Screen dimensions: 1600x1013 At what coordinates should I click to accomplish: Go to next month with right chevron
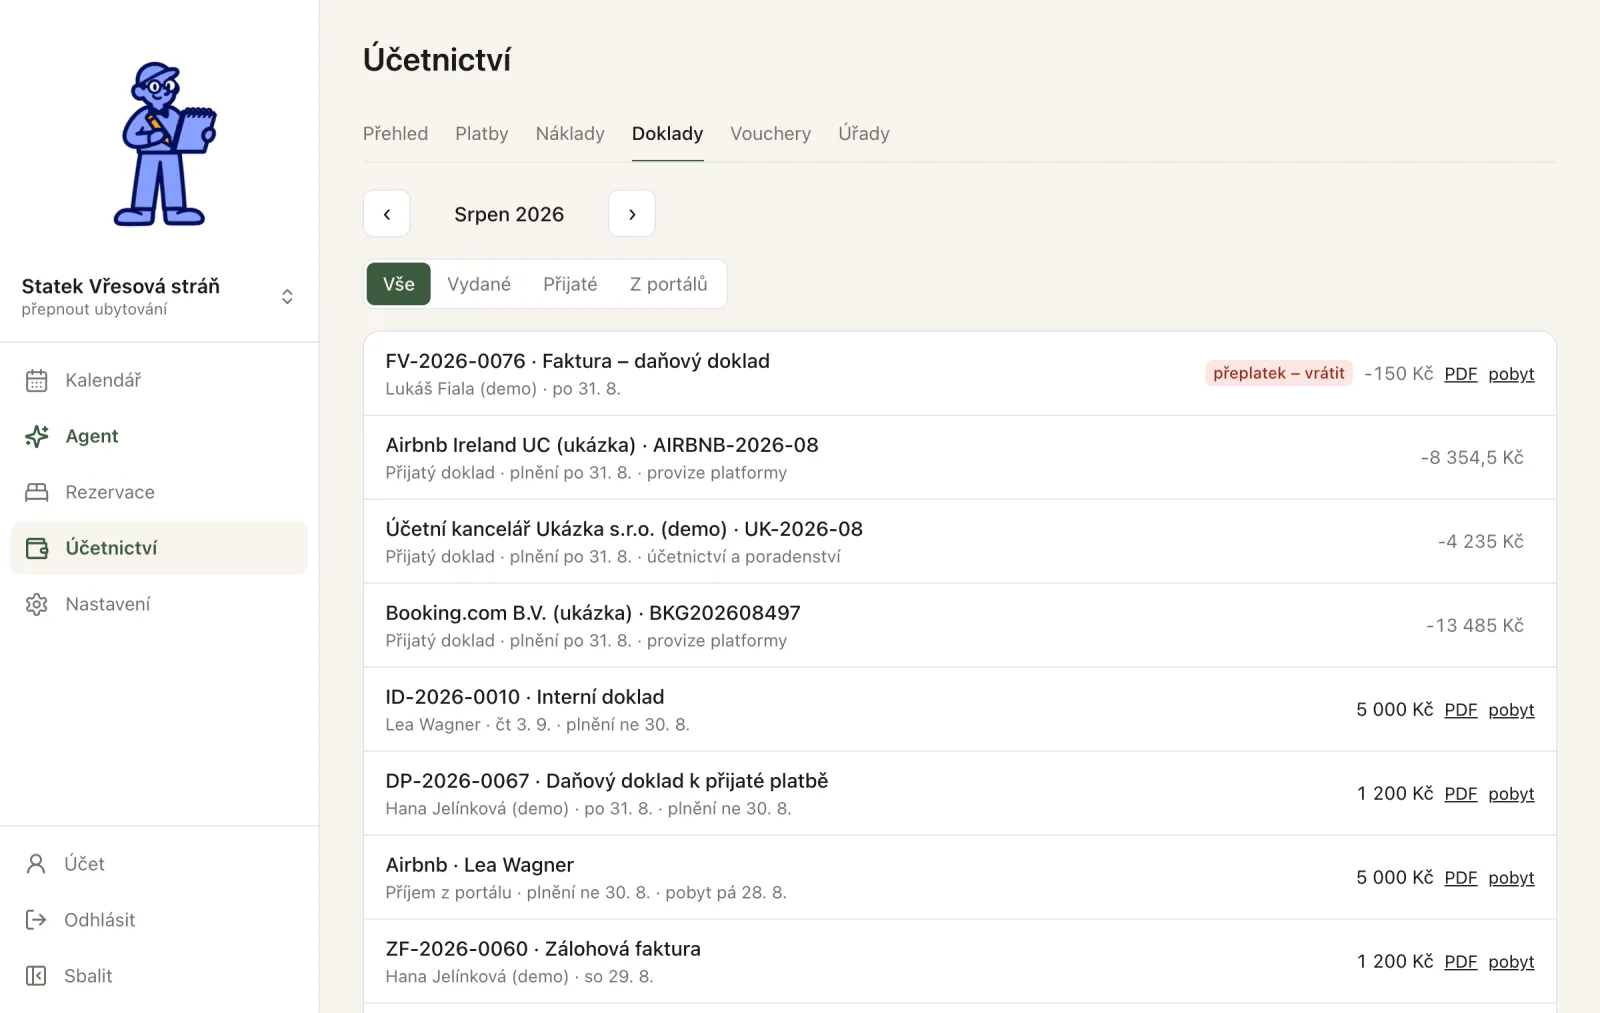click(x=632, y=214)
